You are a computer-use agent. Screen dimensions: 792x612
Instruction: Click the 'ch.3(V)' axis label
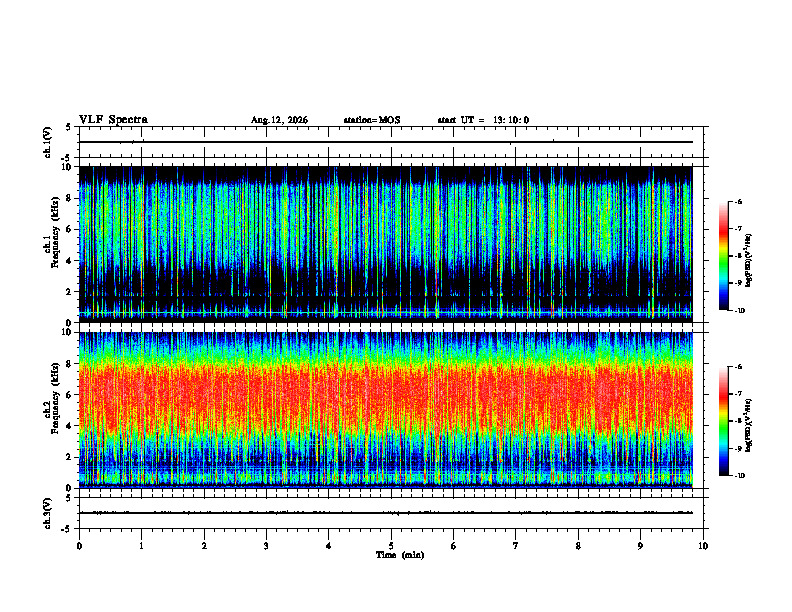48,513
